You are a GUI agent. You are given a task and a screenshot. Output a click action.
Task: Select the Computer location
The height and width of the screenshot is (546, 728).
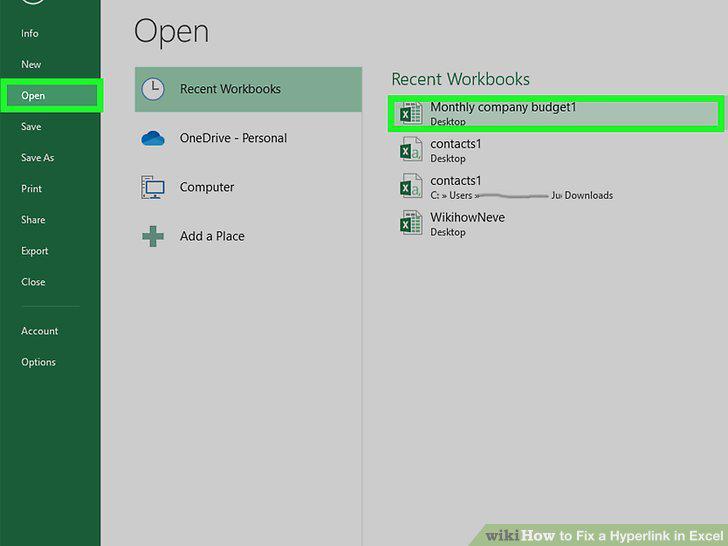click(248, 187)
